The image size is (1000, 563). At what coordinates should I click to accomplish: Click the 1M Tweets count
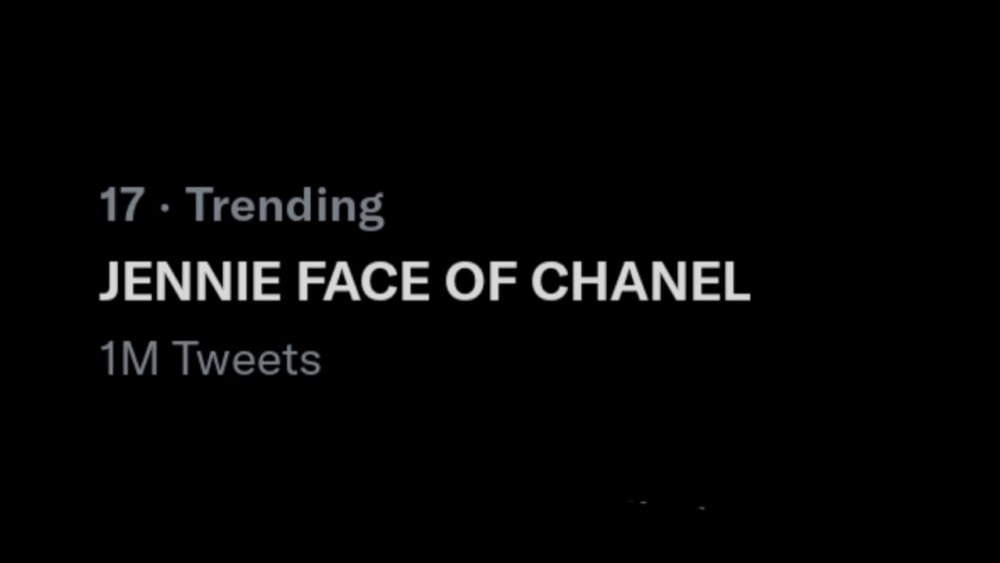point(210,359)
